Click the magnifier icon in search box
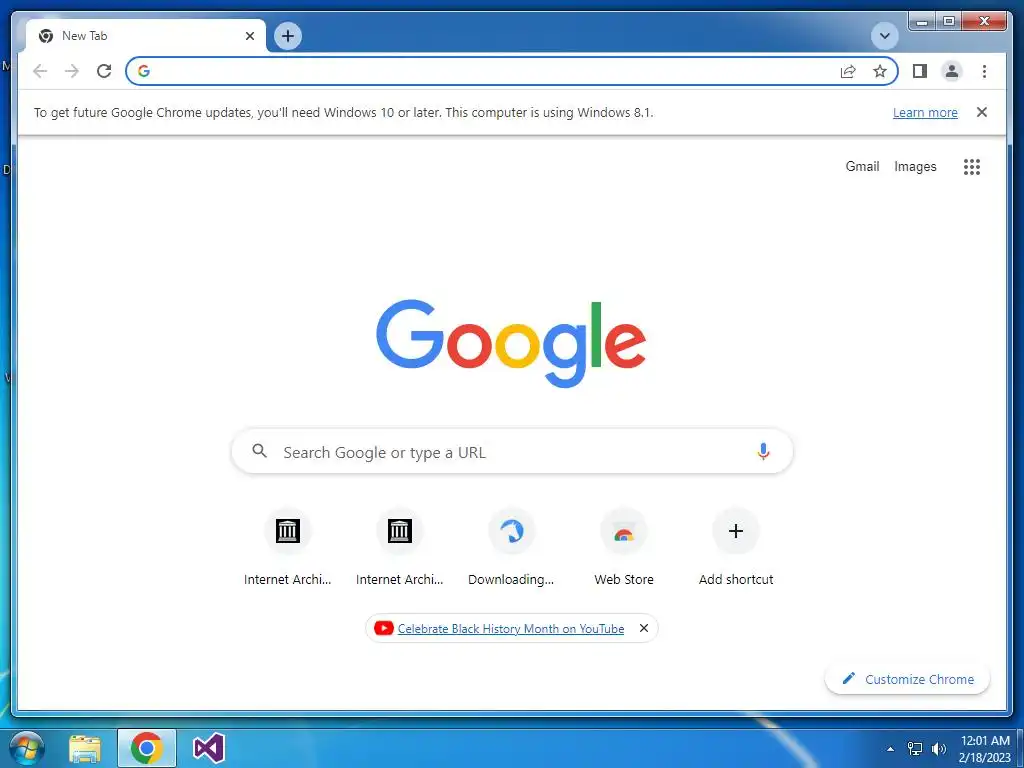The width and height of the screenshot is (1024, 768). (259, 451)
